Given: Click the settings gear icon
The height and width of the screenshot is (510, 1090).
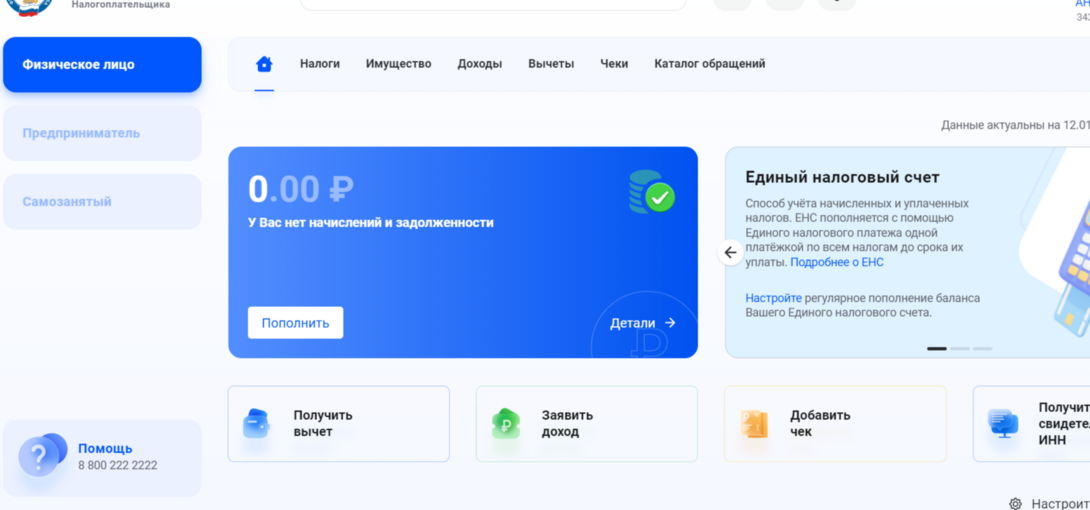Looking at the screenshot, I should (1015, 504).
